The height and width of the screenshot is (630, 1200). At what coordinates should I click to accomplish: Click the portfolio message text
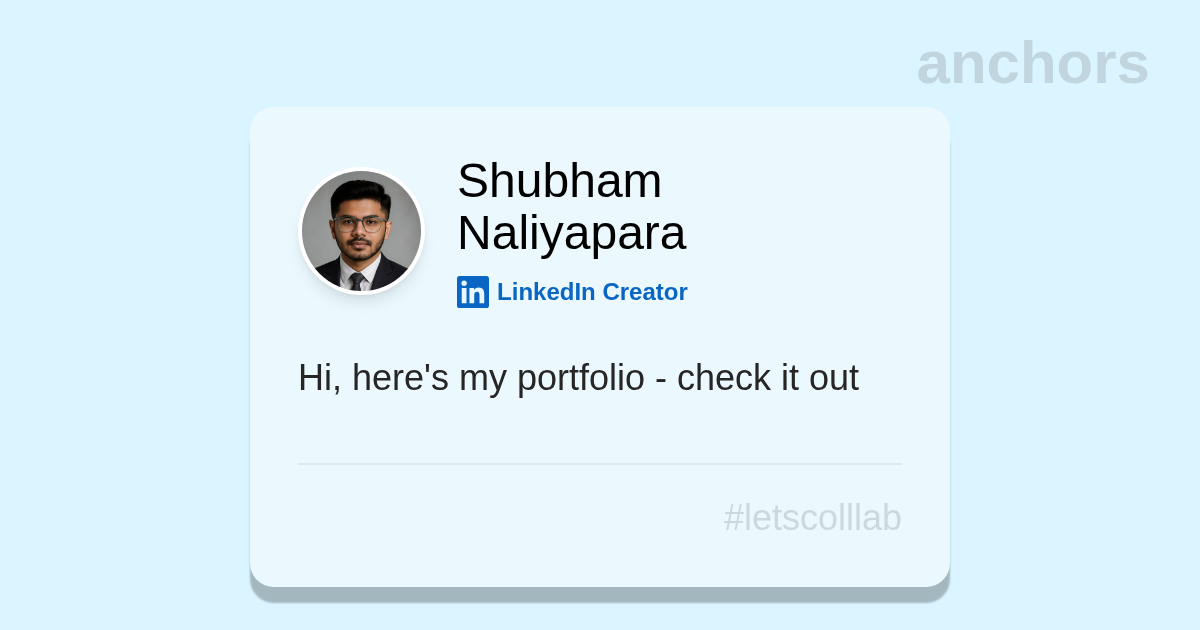tap(578, 379)
